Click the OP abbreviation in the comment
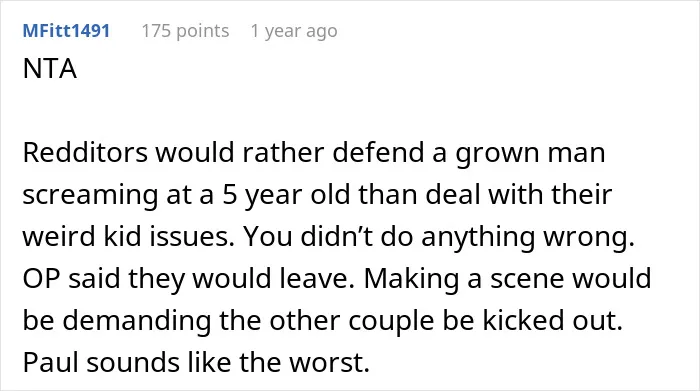Image resolution: width=700 pixels, height=391 pixels. pyautogui.click(x=41, y=279)
